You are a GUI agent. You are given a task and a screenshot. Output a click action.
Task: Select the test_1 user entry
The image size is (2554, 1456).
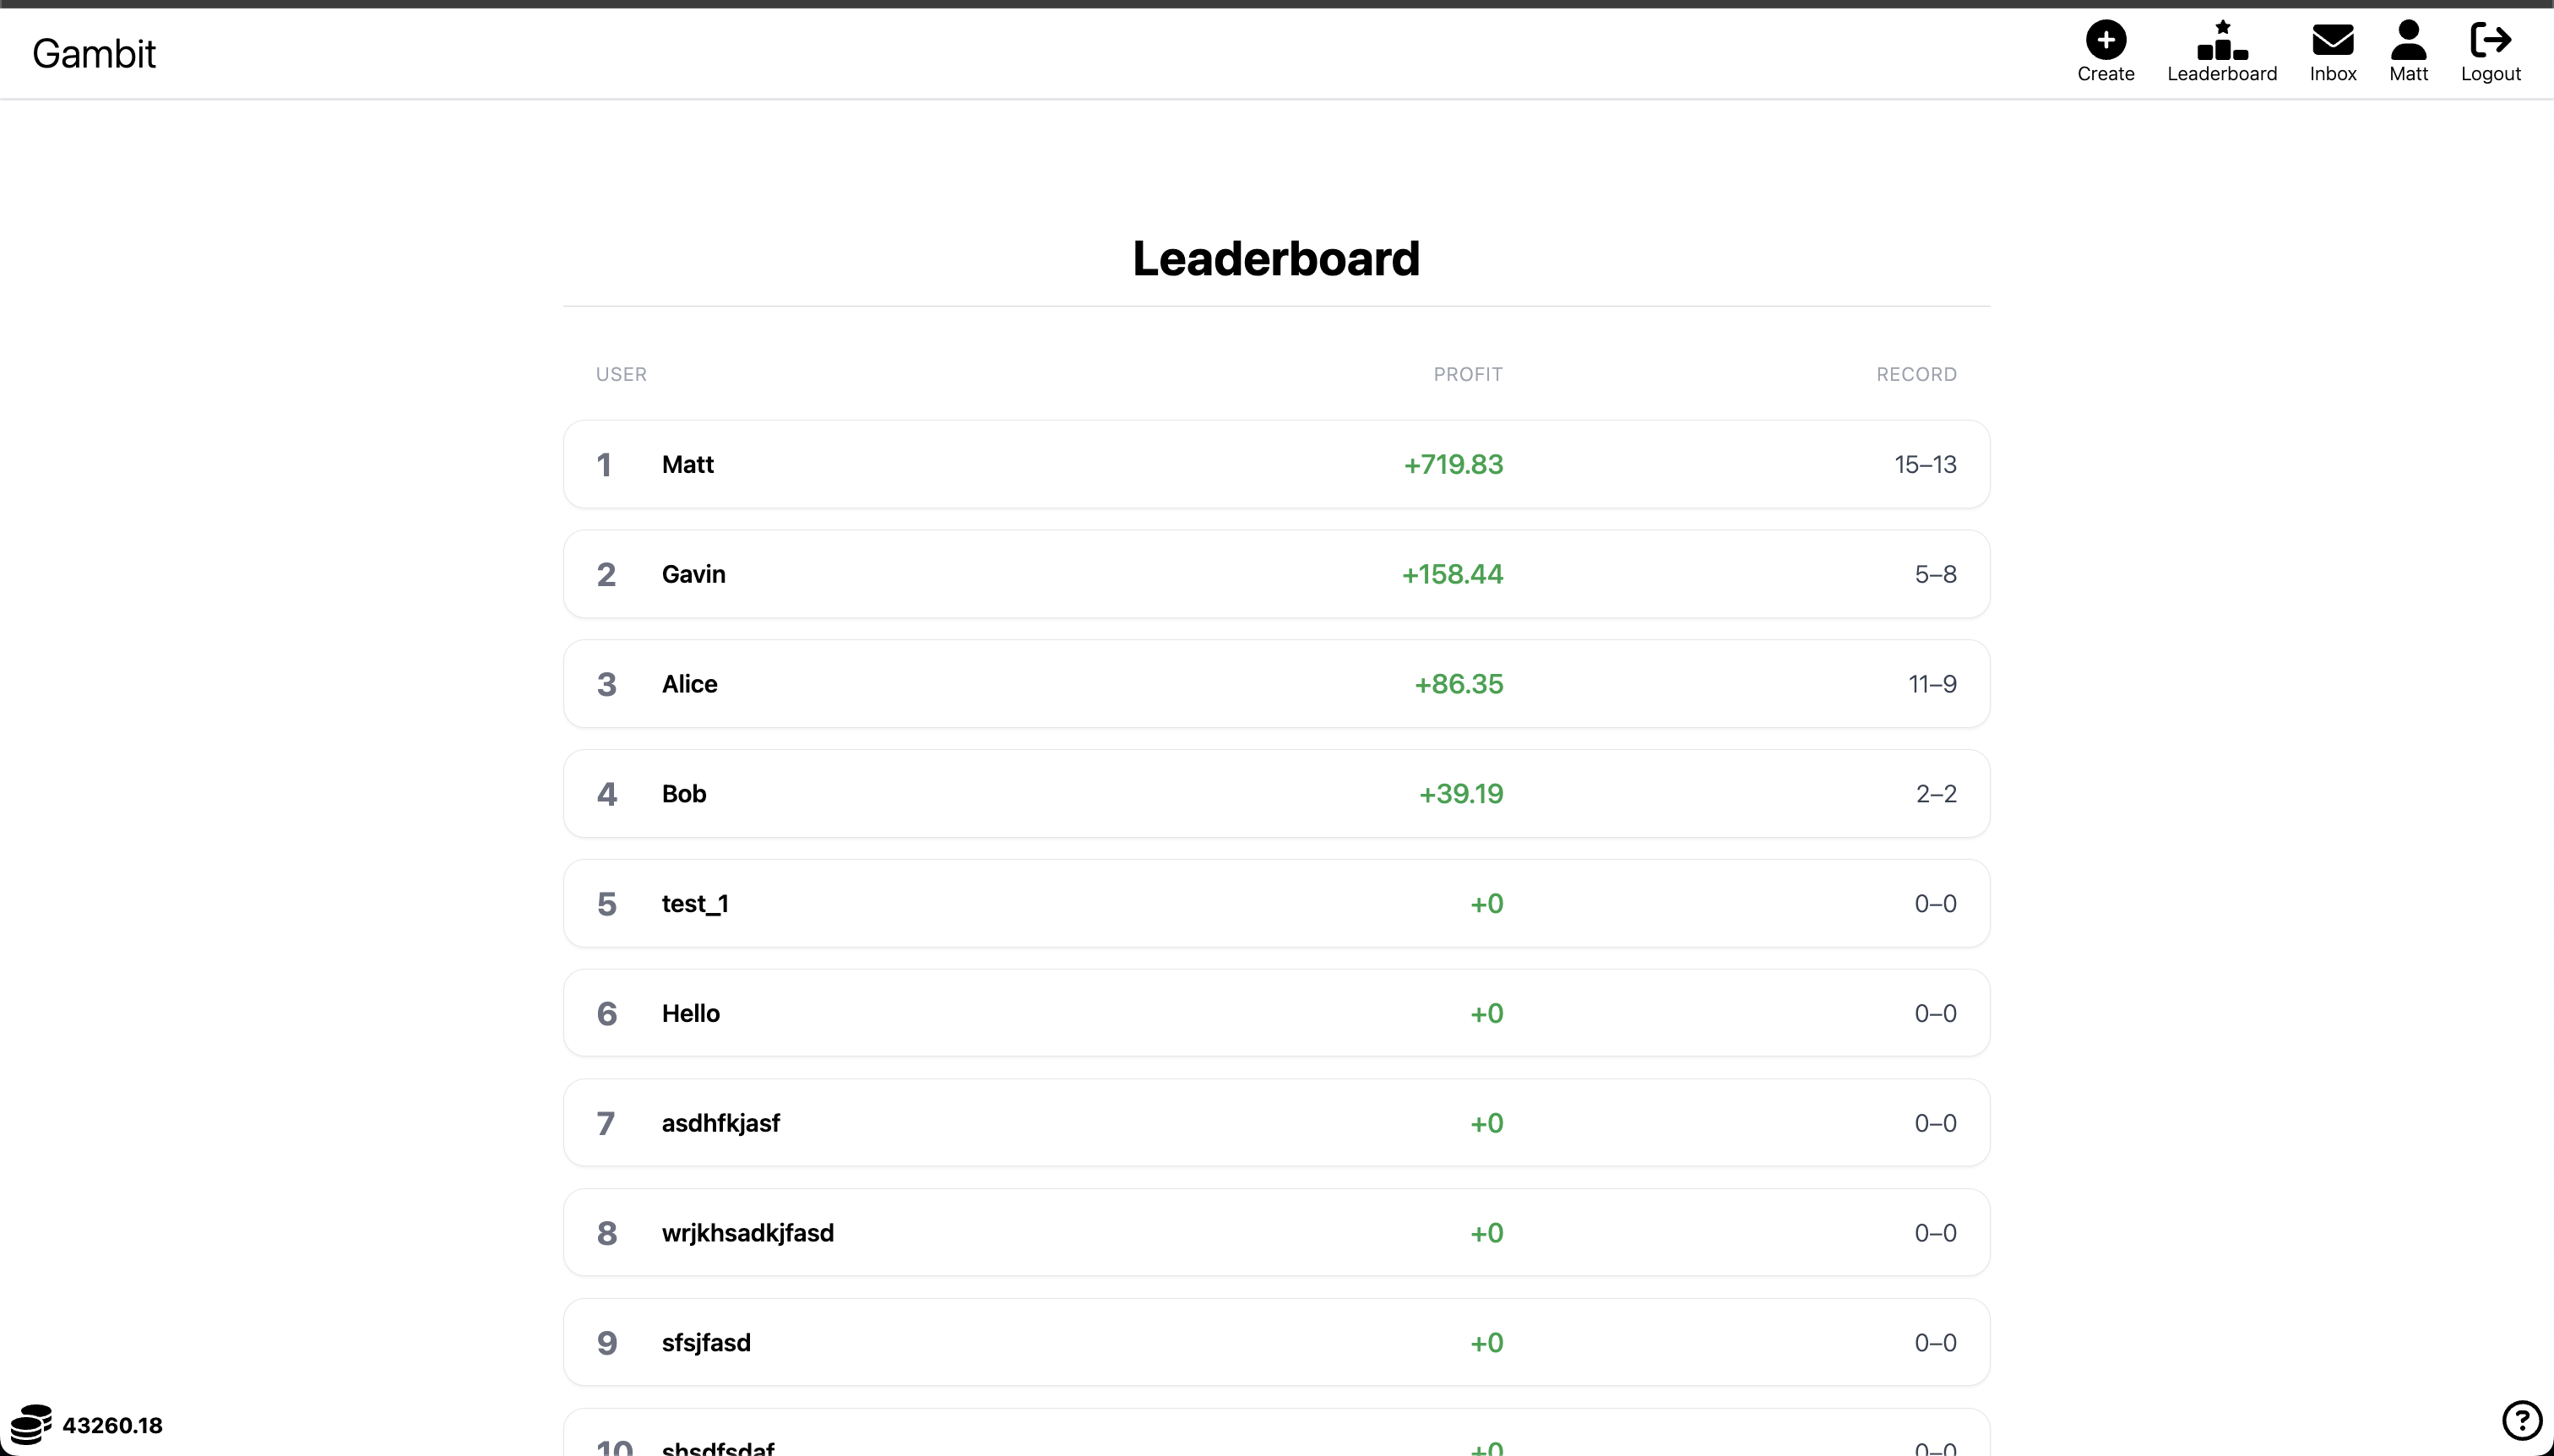[x=1277, y=903]
